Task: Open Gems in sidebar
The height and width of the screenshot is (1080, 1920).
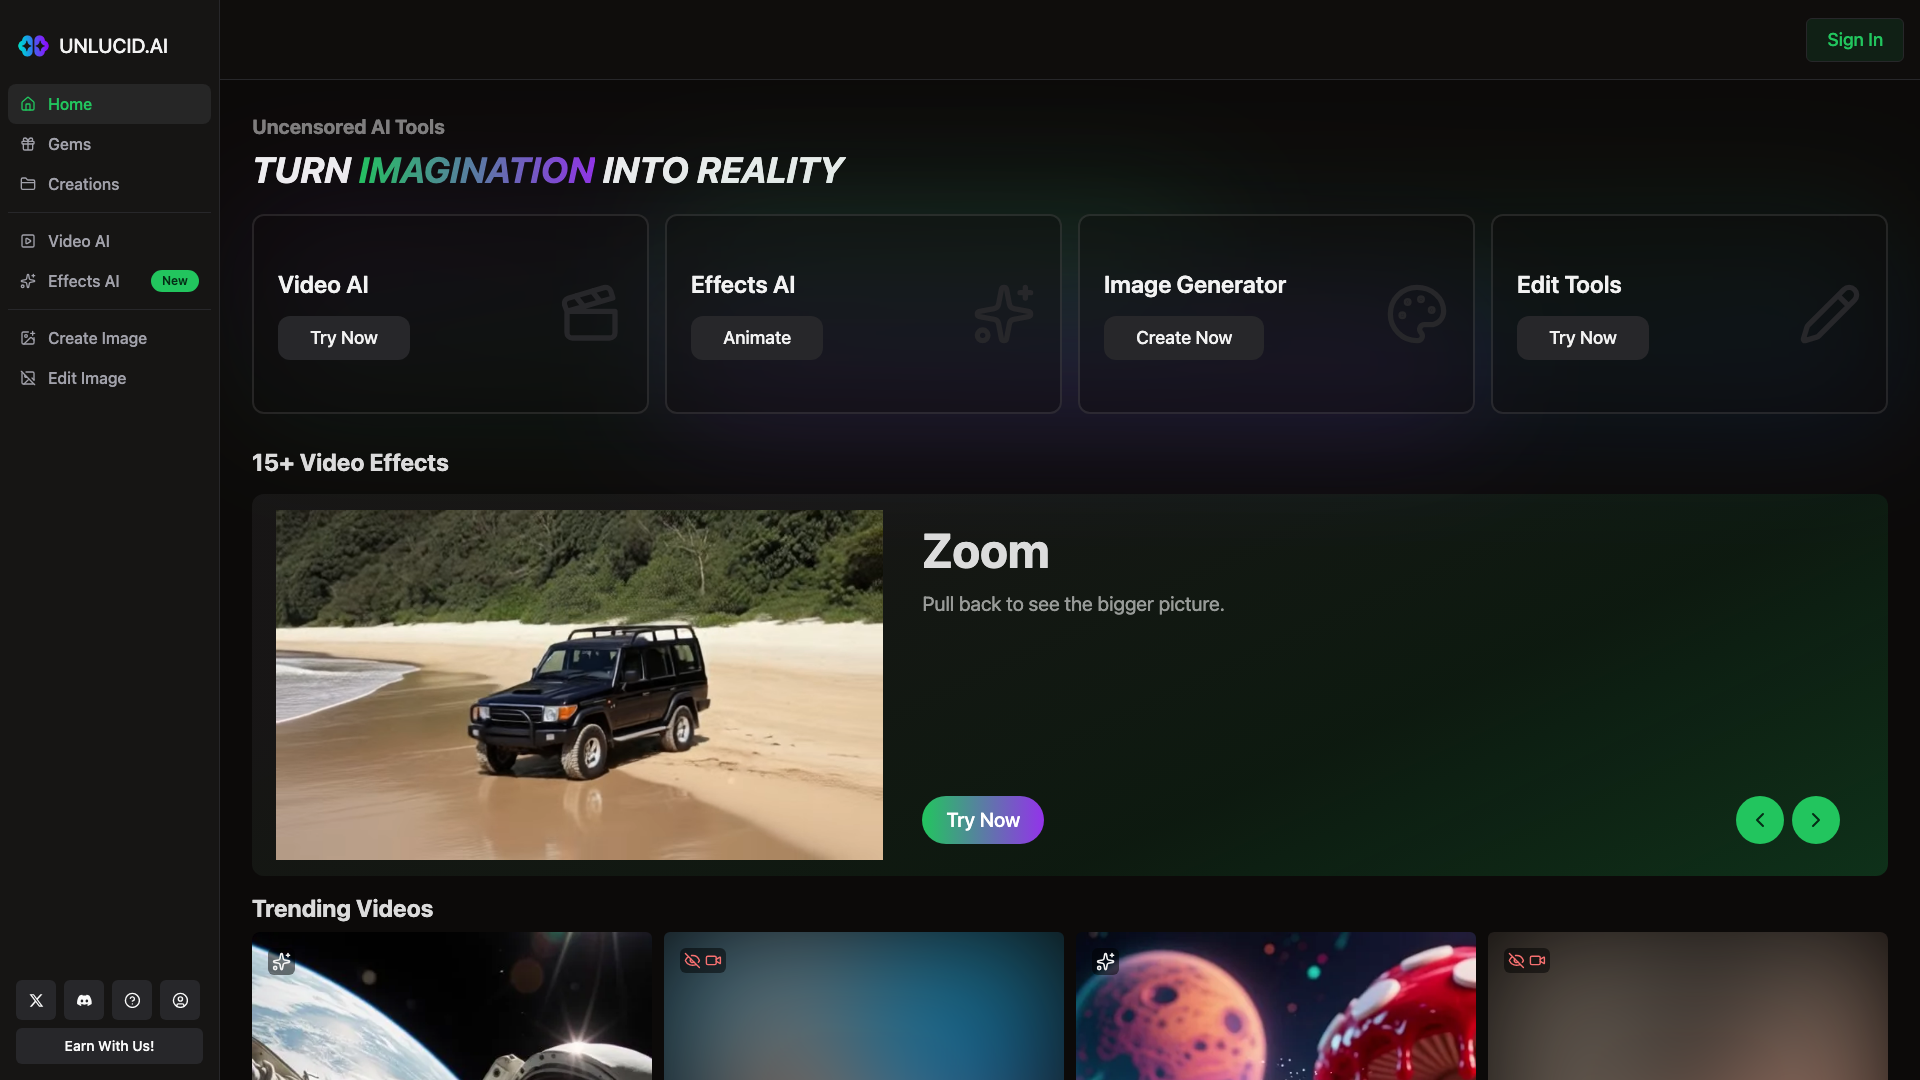Action: coord(109,144)
